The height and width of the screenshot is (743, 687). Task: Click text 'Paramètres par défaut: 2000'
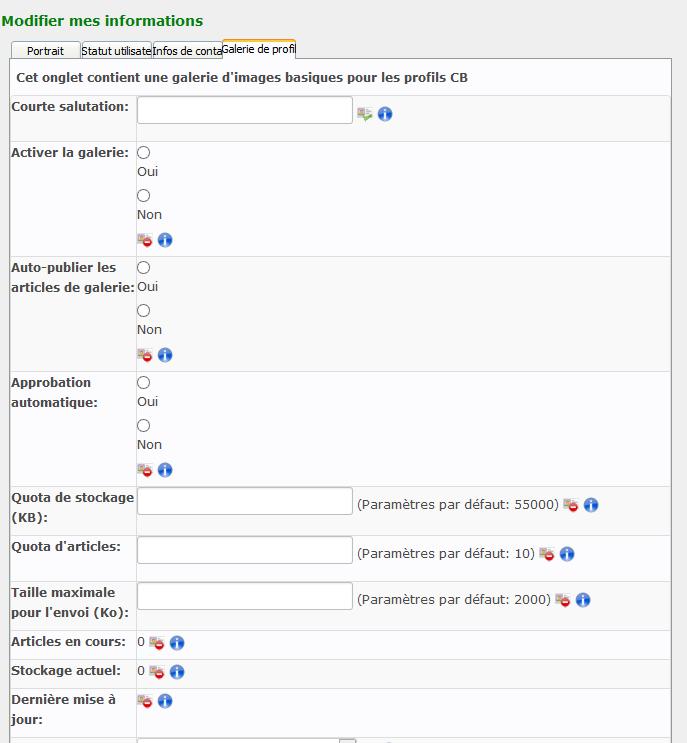coord(454,599)
